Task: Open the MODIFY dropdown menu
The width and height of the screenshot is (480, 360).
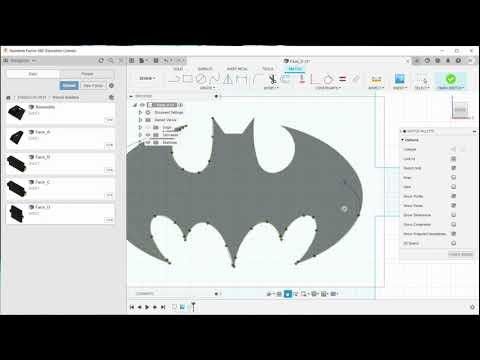Action: [x=271, y=88]
